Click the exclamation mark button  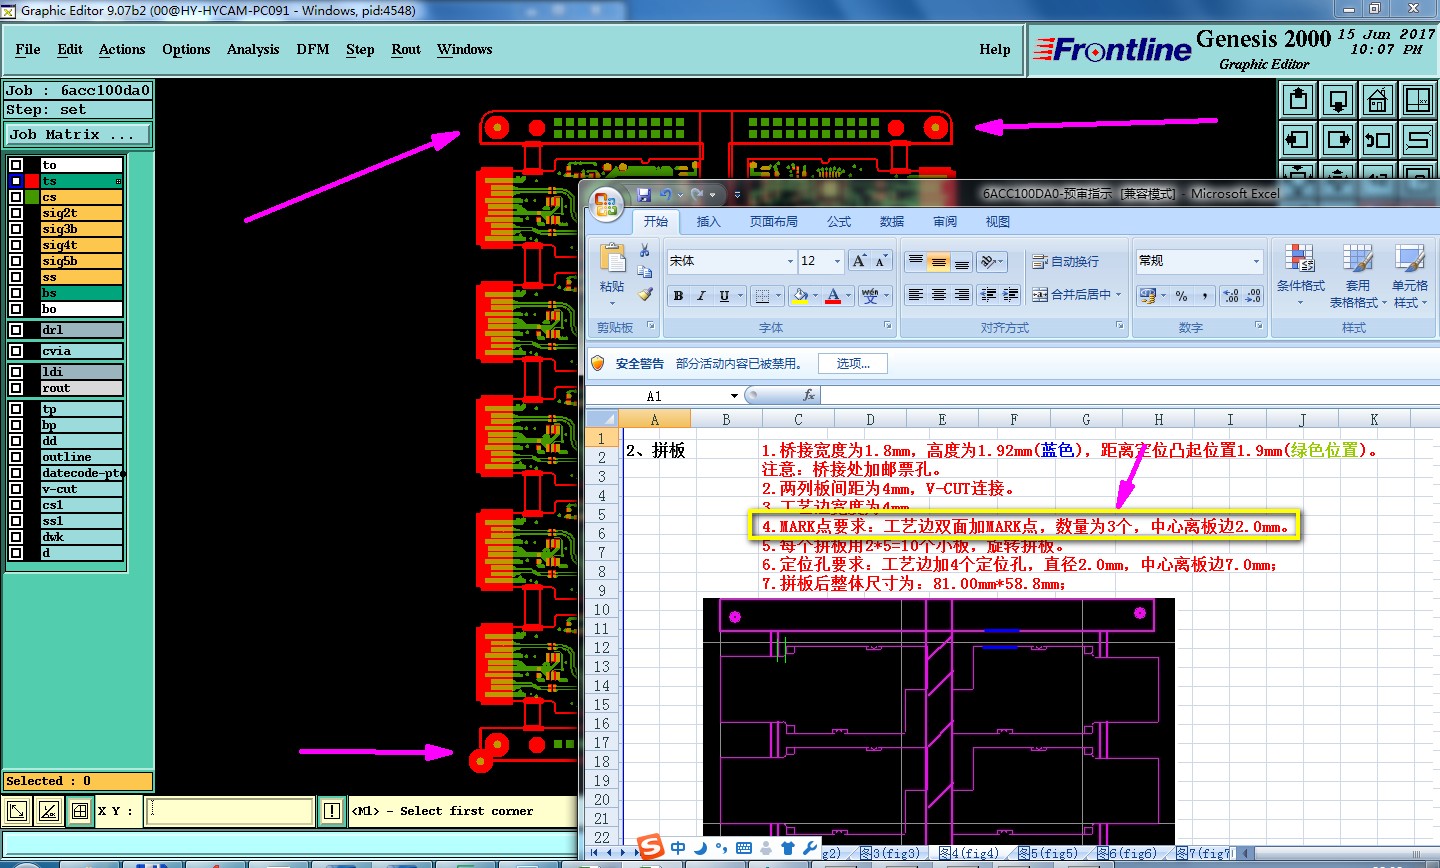(x=331, y=811)
